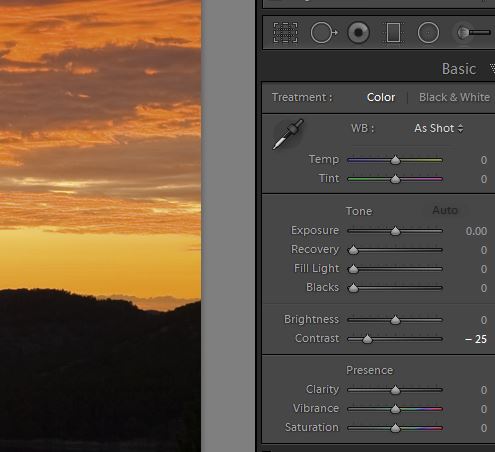This screenshot has height=452, width=495.
Task: Click the Auto tone button
Action: tap(445, 210)
